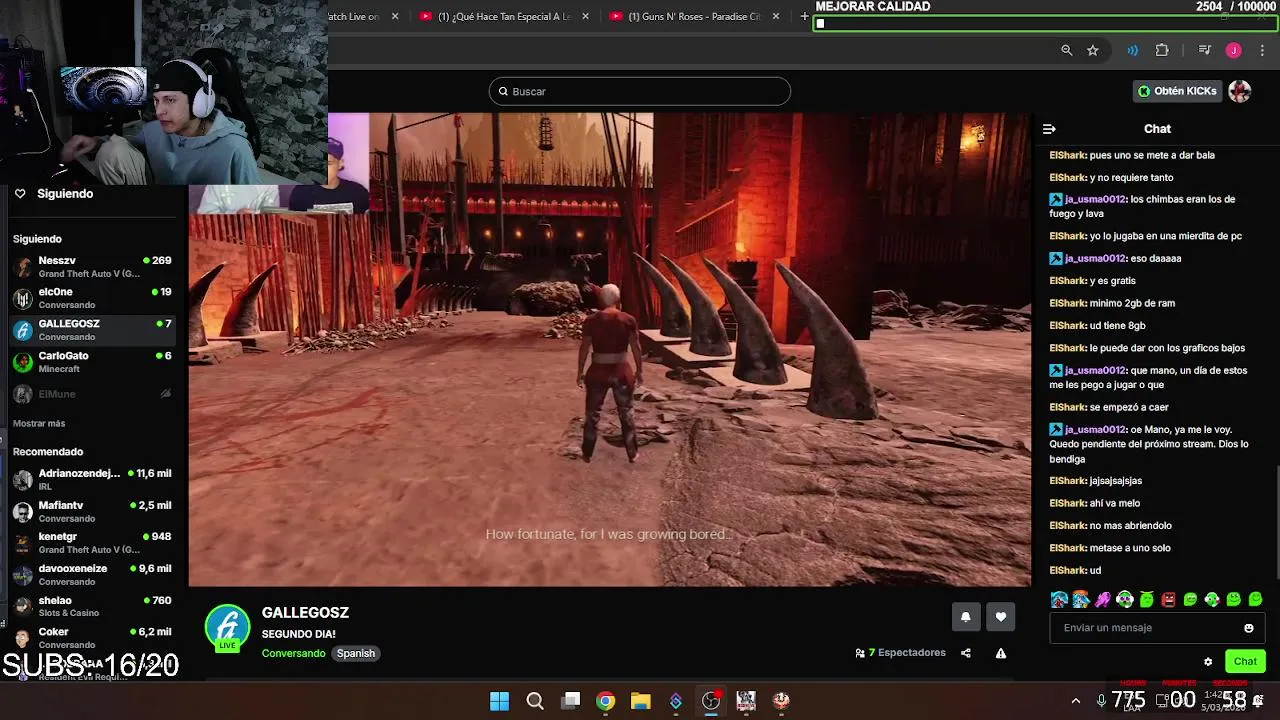Show hidden system tray icons
Screen dimensions: 1280x720
(x=1076, y=701)
